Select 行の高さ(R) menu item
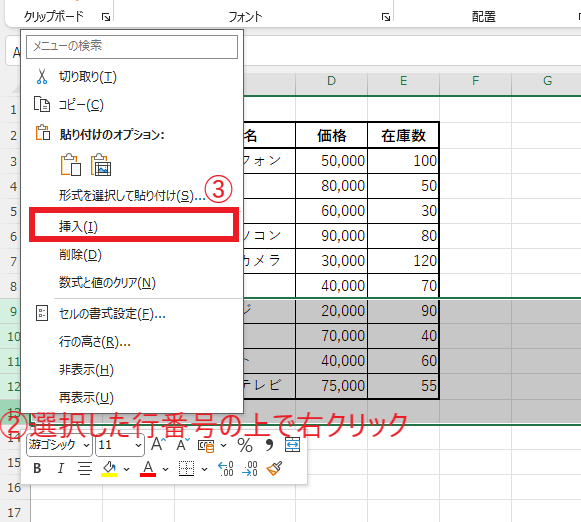The height and width of the screenshot is (522, 581). (132, 342)
